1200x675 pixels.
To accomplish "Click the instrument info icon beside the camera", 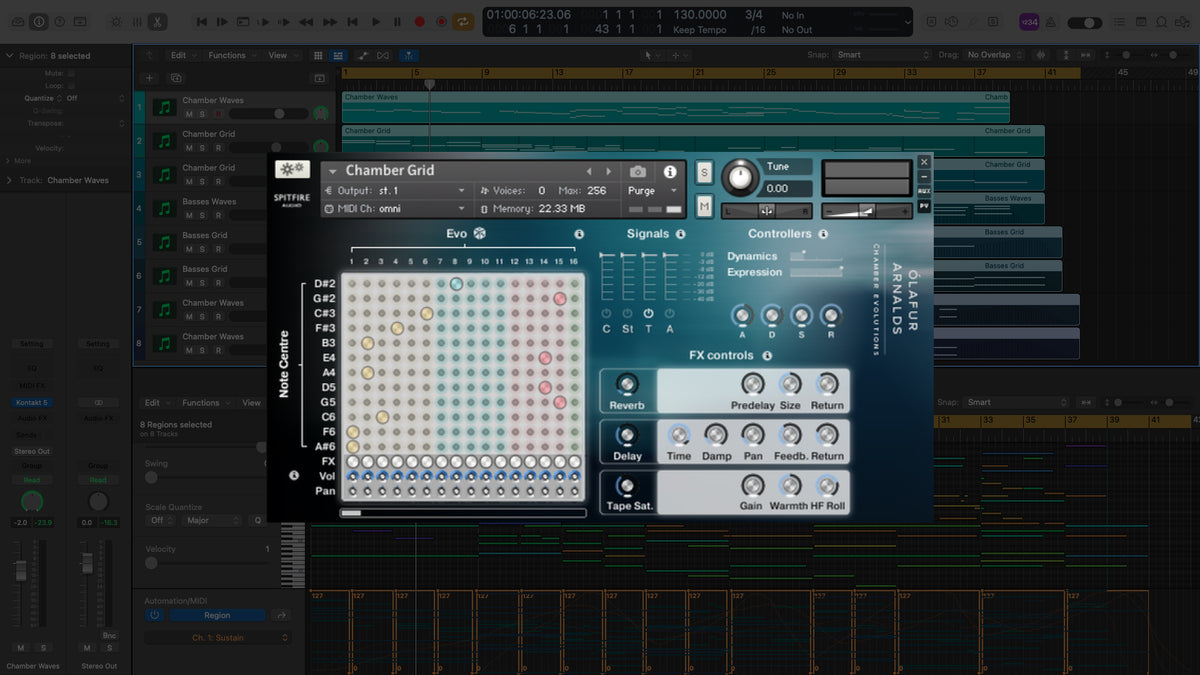I will click(670, 172).
